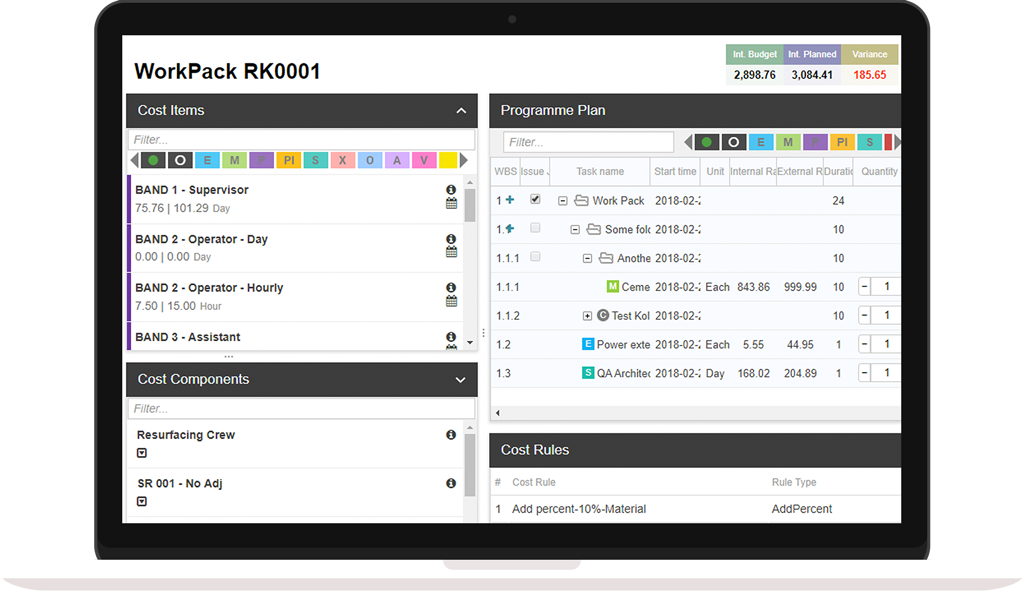Image resolution: width=1024 pixels, height=591 pixels.
Task: Sort by WBS column header
Action: tap(505, 172)
